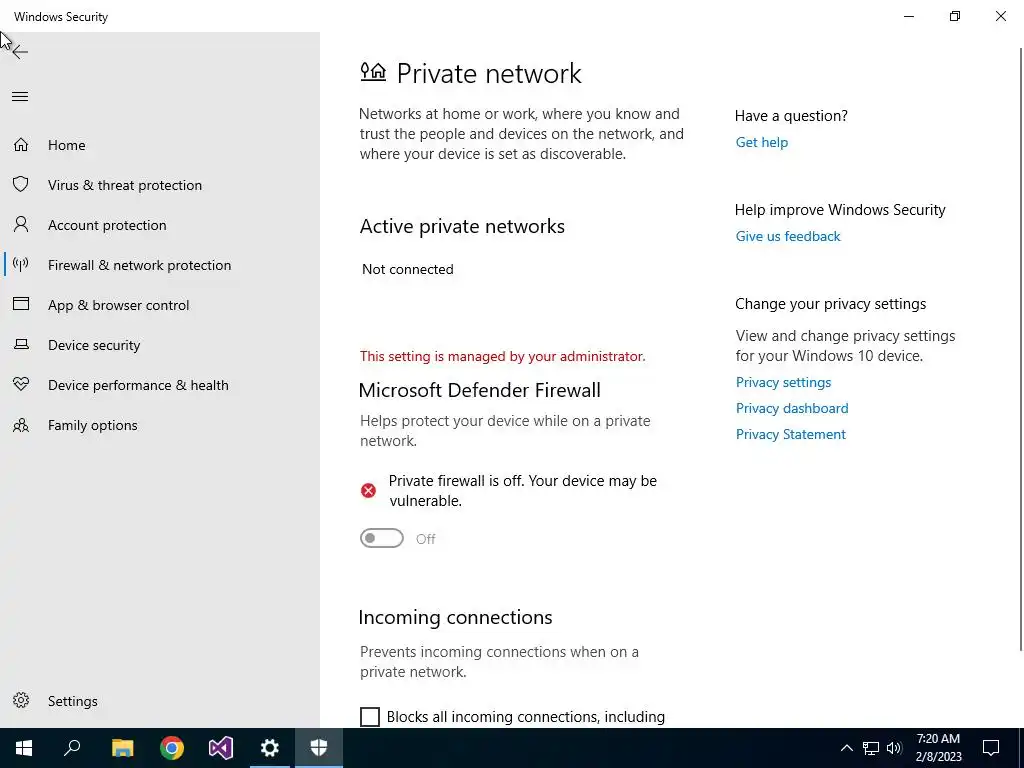Screen dimensions: 1024x768
Task: Select Device performance & health
Action: click(x=138, y=385)
